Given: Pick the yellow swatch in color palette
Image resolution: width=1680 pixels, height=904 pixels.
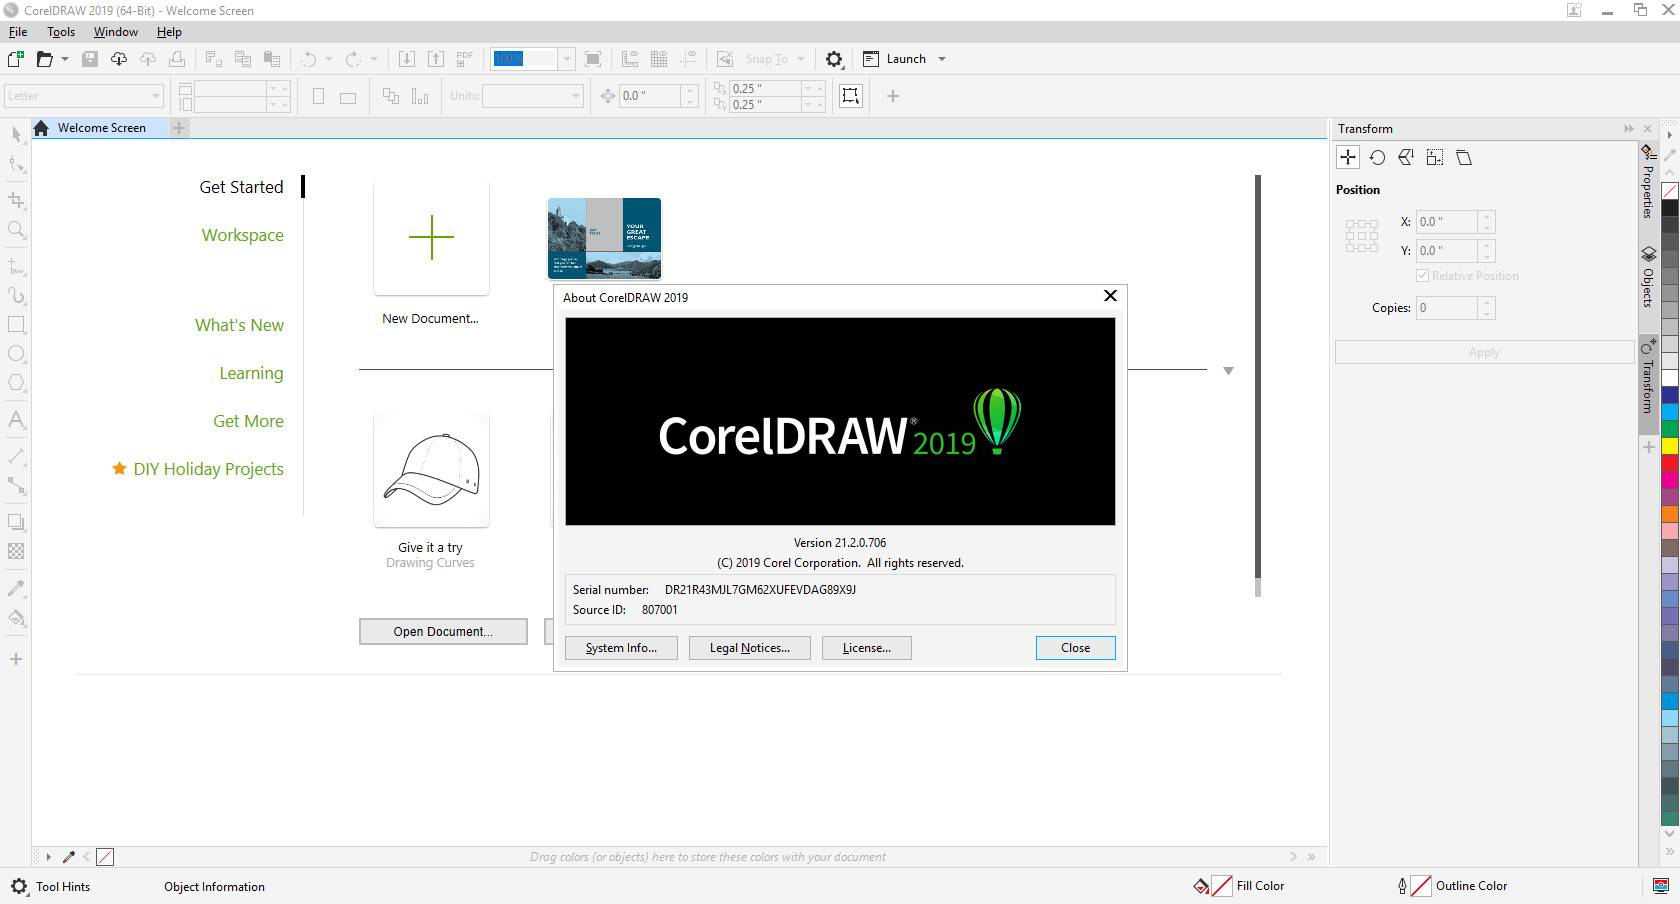Looking at the screenshot, I should tap(1670, 445).
